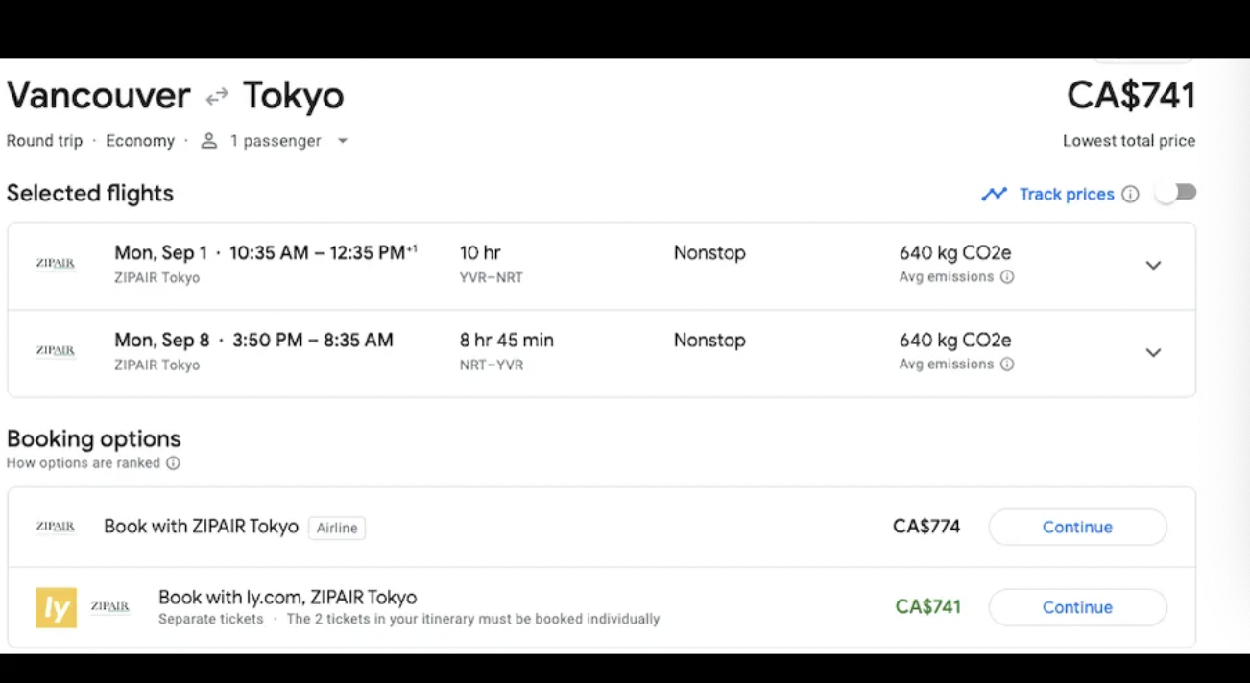This screenshot has width=1250, height=683.
Task: Select the Book with ZIPAIR Tokyo option
Action: point(201,526)
